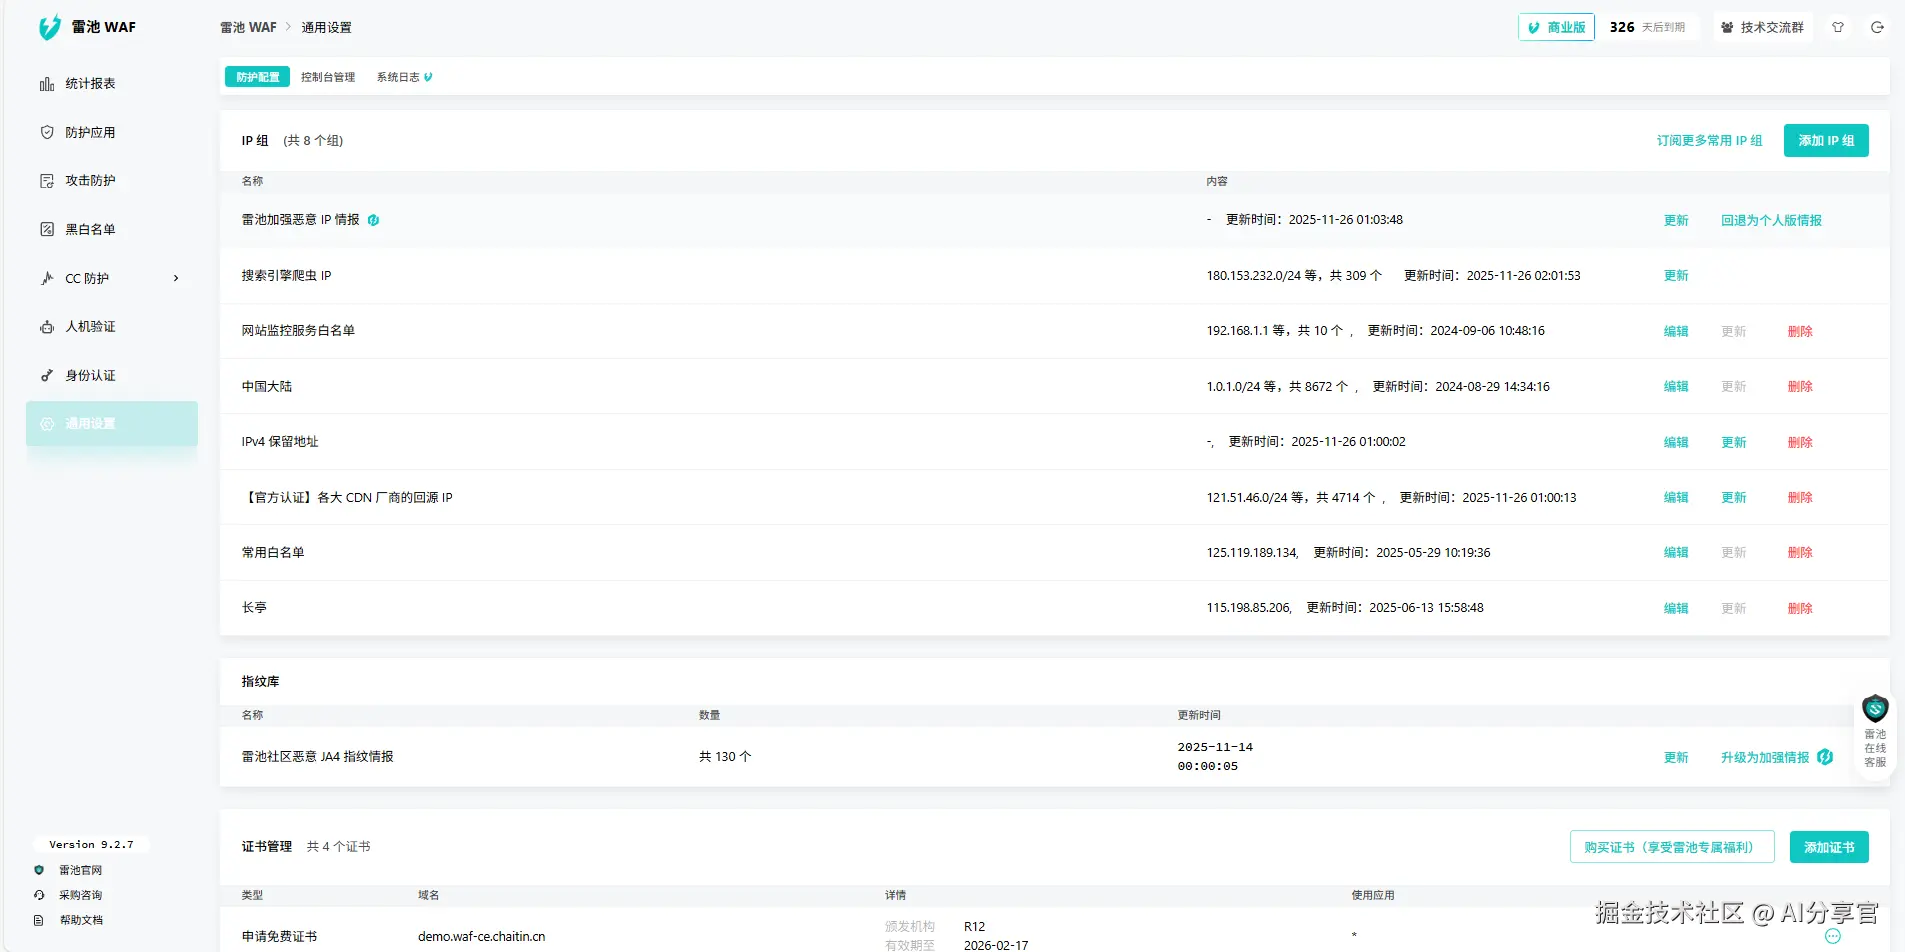Click the badge icon on 系统日志 tab
The width and height of the screenshot is (1905, 952).
[428, 77]
